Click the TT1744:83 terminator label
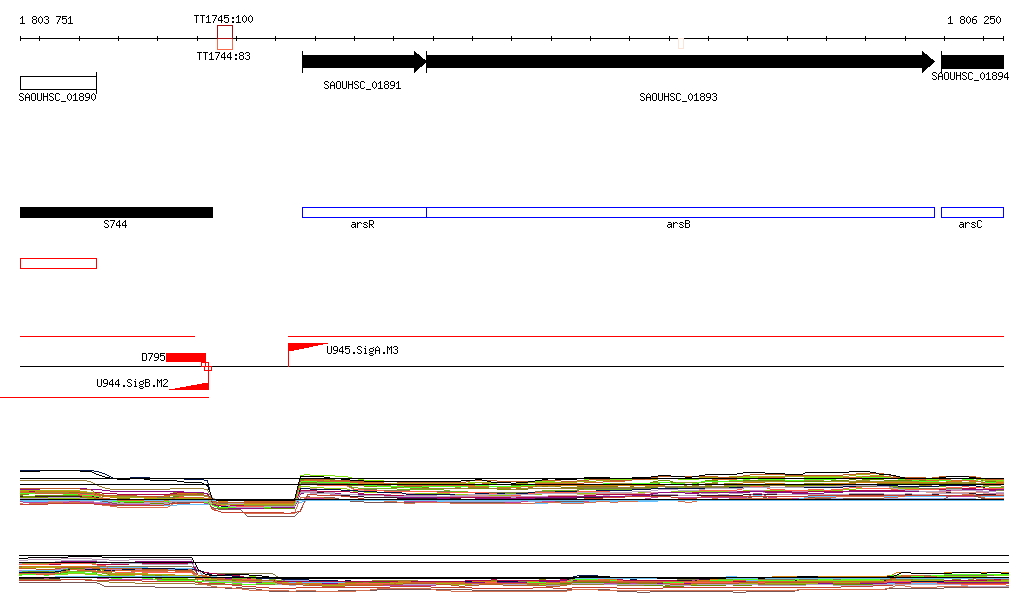The height and width of the screenshot is (611, 1024). (x=223, y=57)
